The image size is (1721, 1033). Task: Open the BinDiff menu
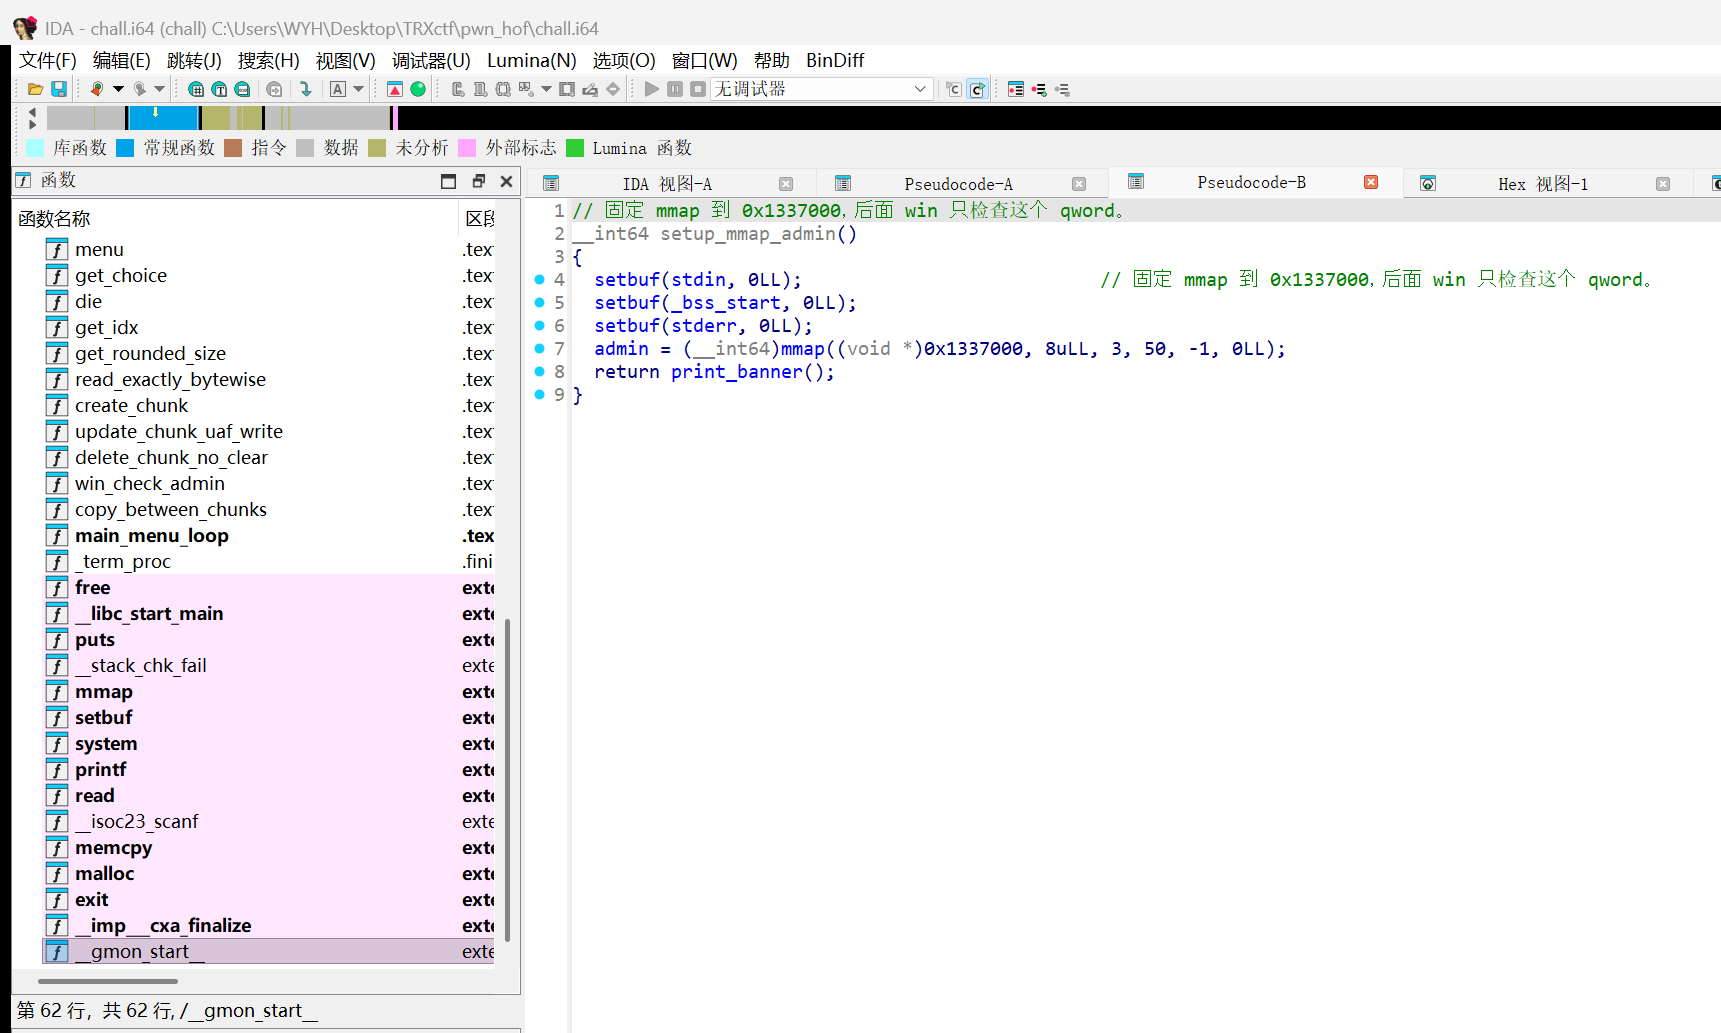pos(834,60)
